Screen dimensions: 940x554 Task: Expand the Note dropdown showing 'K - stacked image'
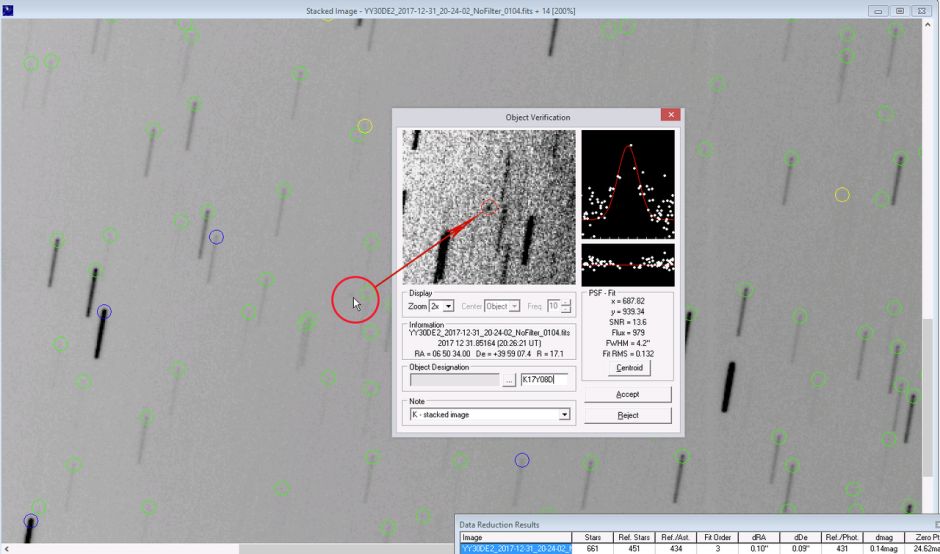pyautogui.click(x=564, y=414)
